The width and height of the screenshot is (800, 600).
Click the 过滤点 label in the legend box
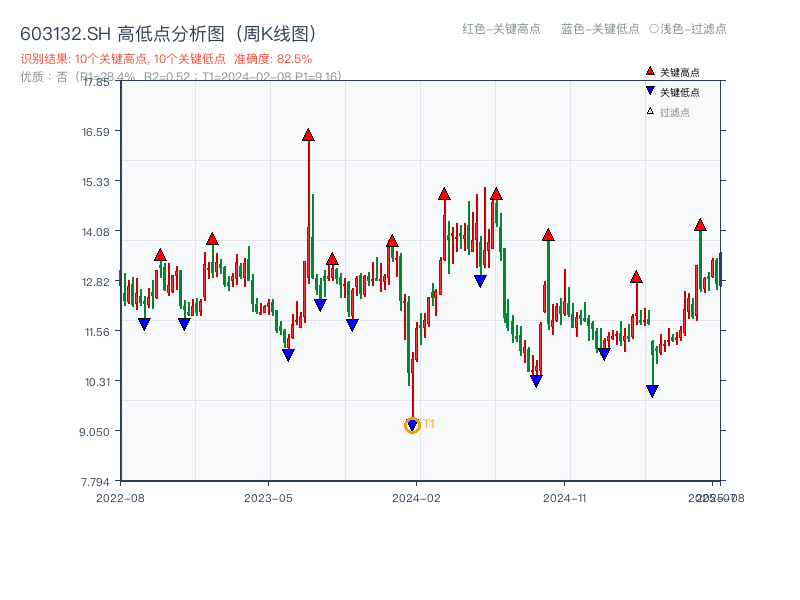(674, 112)
